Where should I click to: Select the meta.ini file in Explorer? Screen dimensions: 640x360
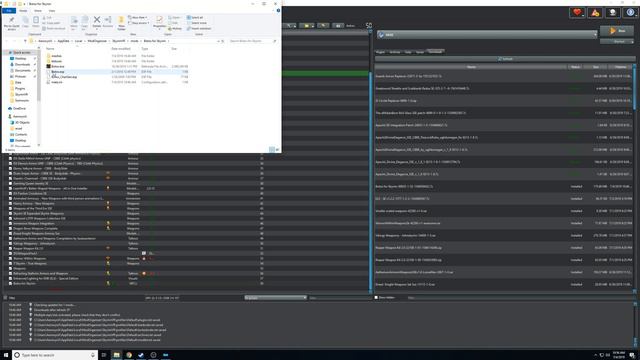coord(57,82)
